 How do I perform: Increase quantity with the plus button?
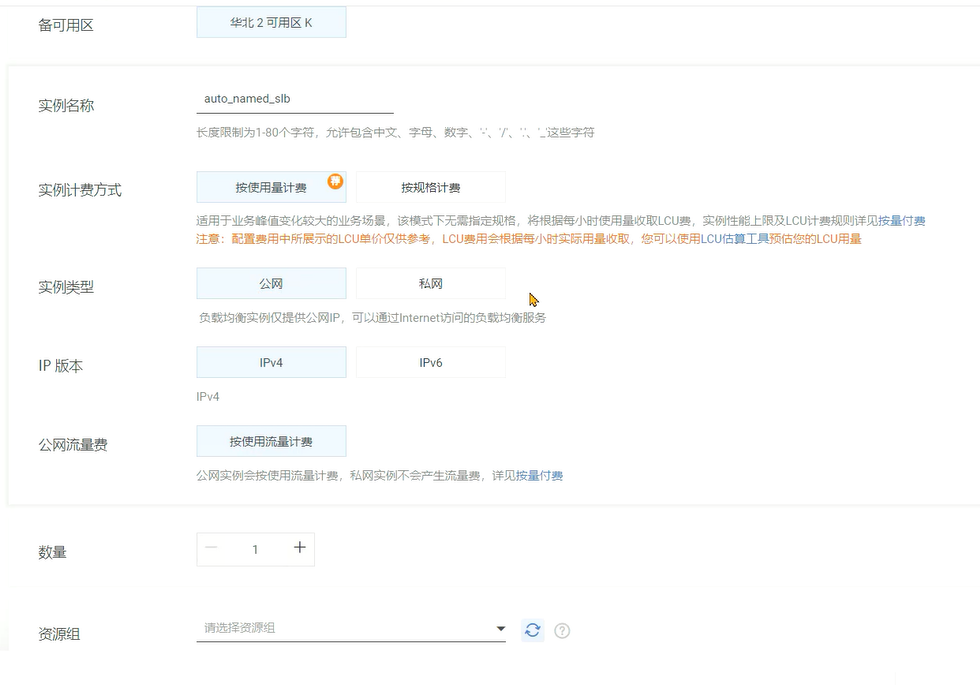pos(298,548)
